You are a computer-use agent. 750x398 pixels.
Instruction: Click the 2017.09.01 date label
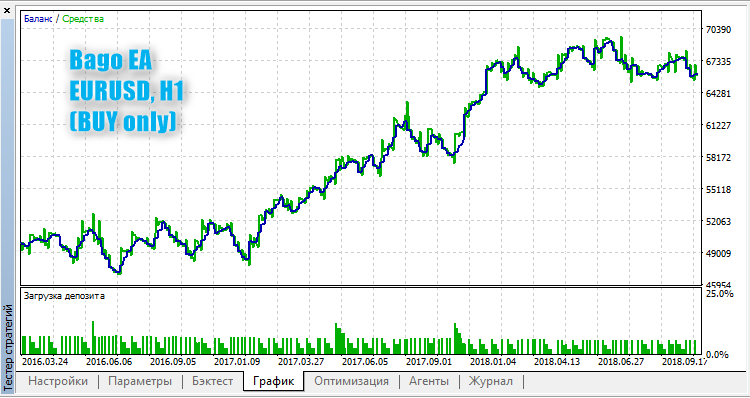point(430,361)
